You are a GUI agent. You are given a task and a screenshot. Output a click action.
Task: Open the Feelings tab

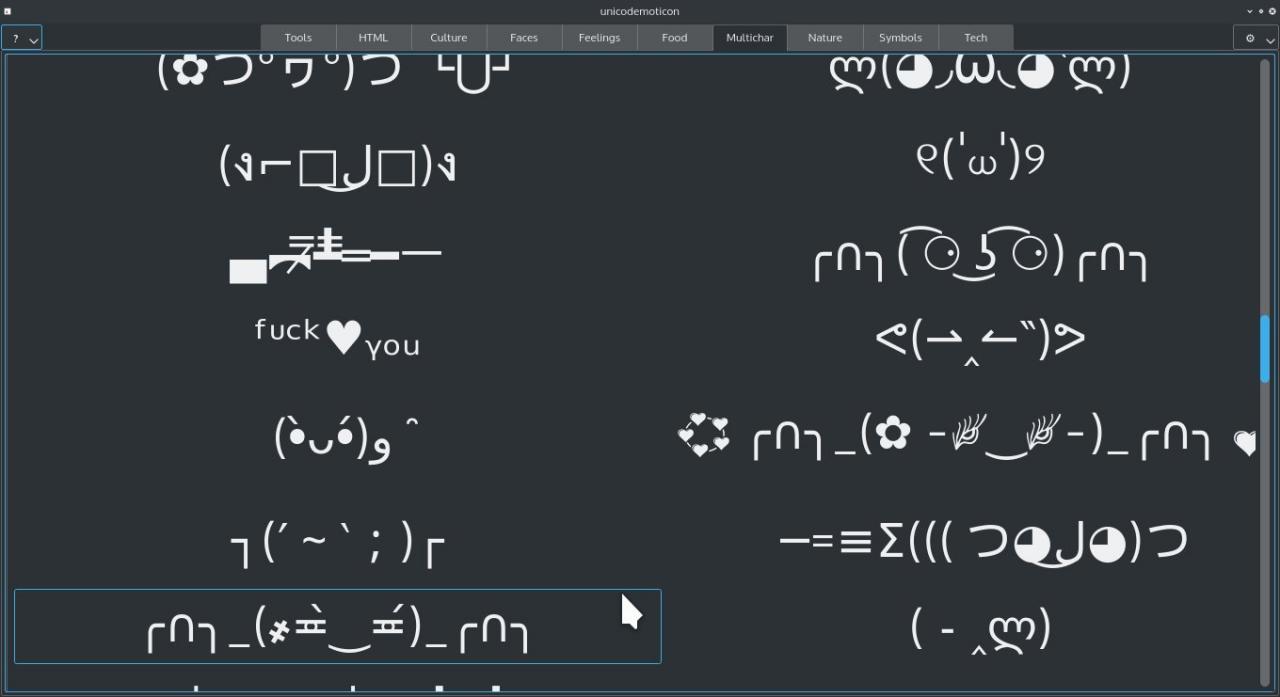pos(599,38)
